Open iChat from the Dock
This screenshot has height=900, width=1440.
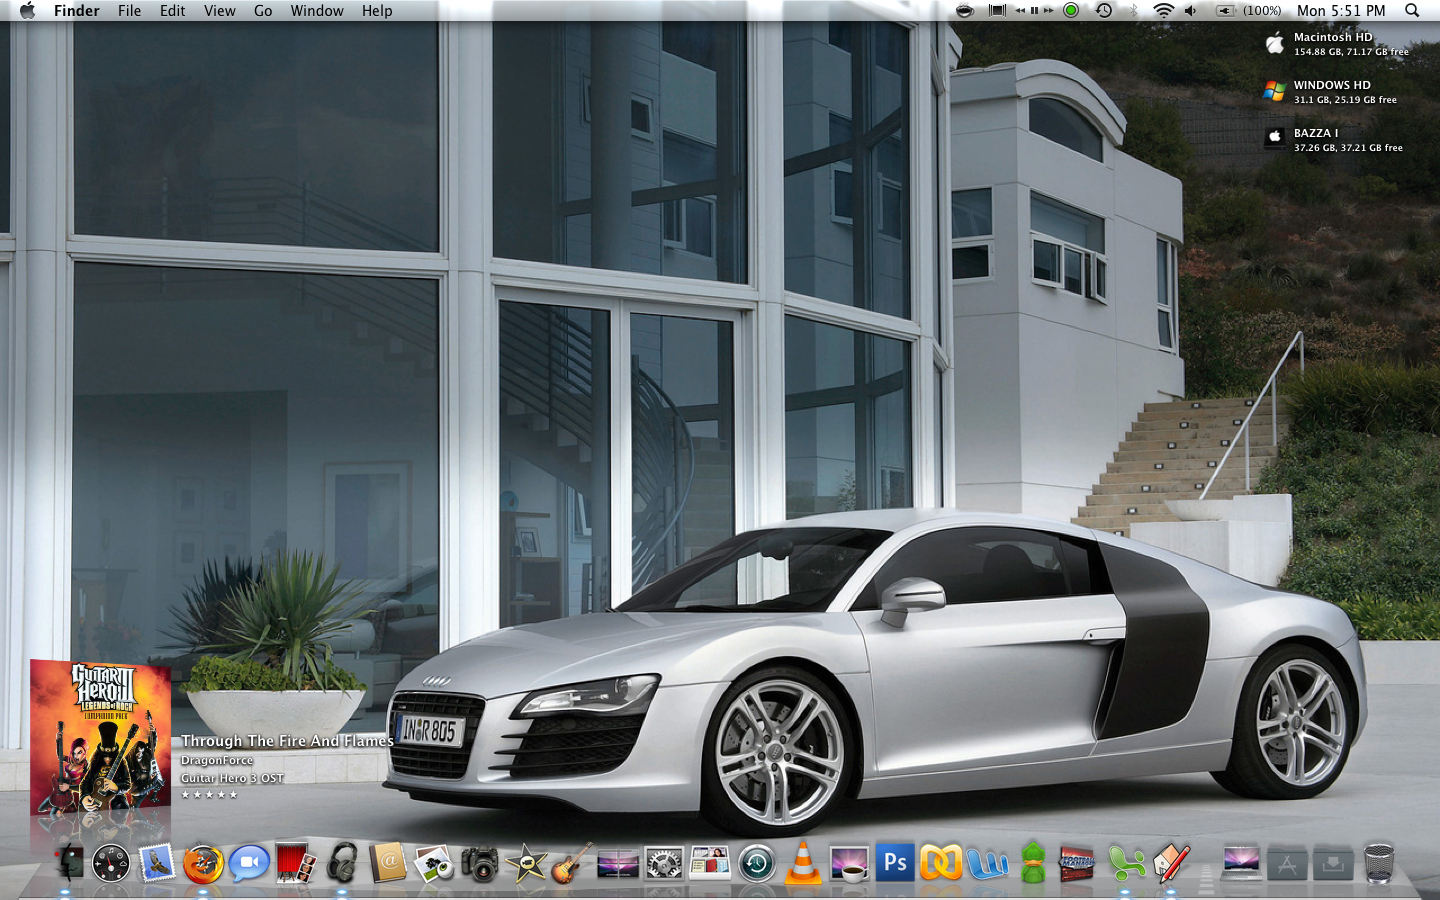[249, 863]
